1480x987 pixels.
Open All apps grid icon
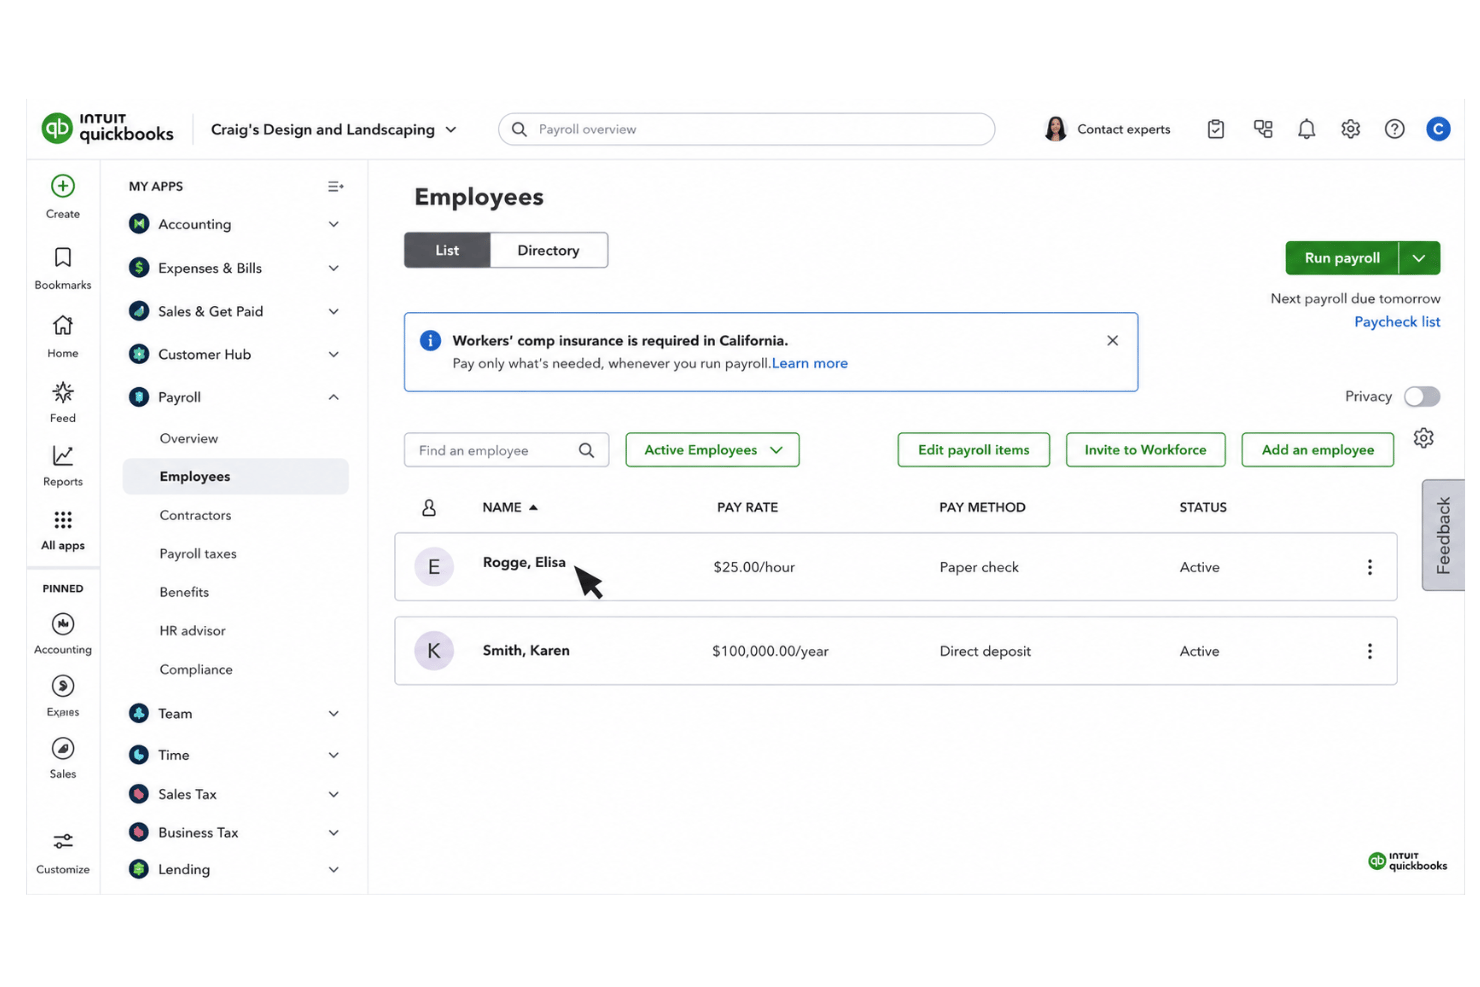pos(62,520)
